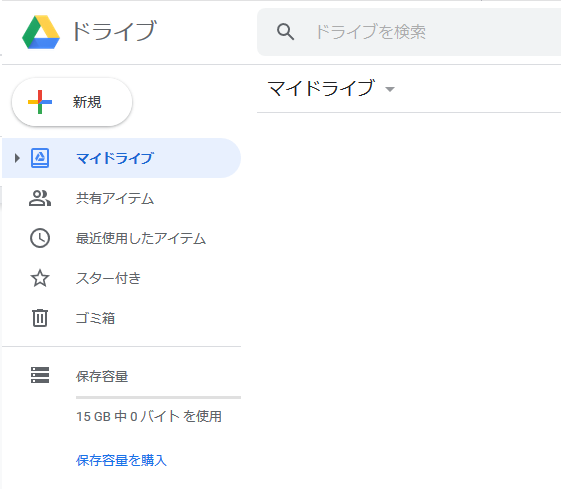This screenshot has height=489, width=561.
Task: Follow the 保存容量を購入 link
Action: 121,460
